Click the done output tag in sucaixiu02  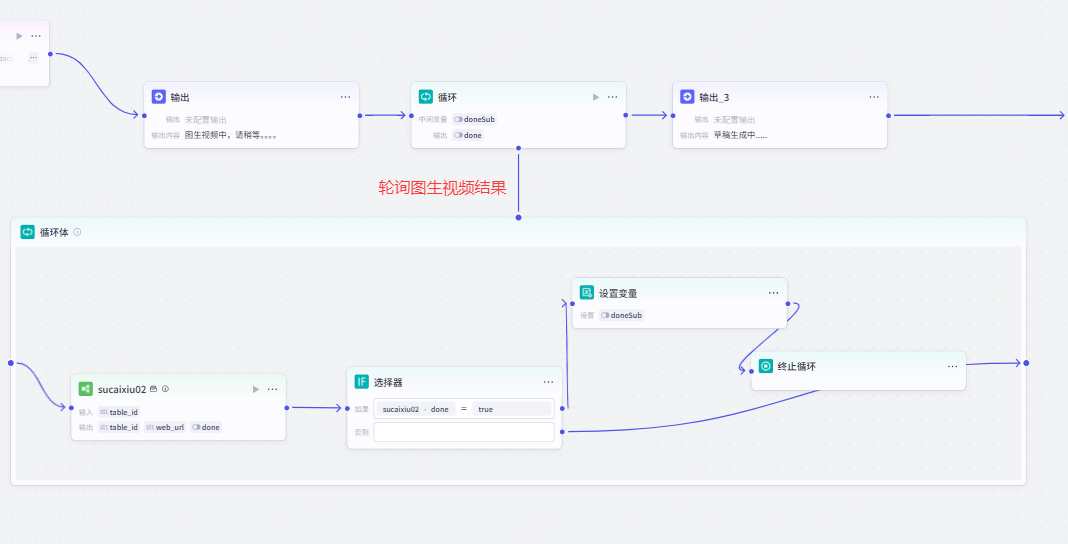coord(206,428)
